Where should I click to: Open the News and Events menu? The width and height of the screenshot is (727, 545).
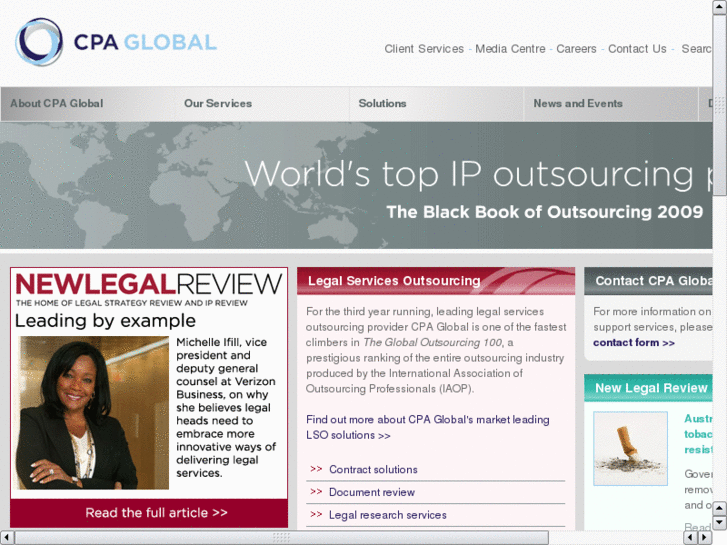(x=578, y=103)
